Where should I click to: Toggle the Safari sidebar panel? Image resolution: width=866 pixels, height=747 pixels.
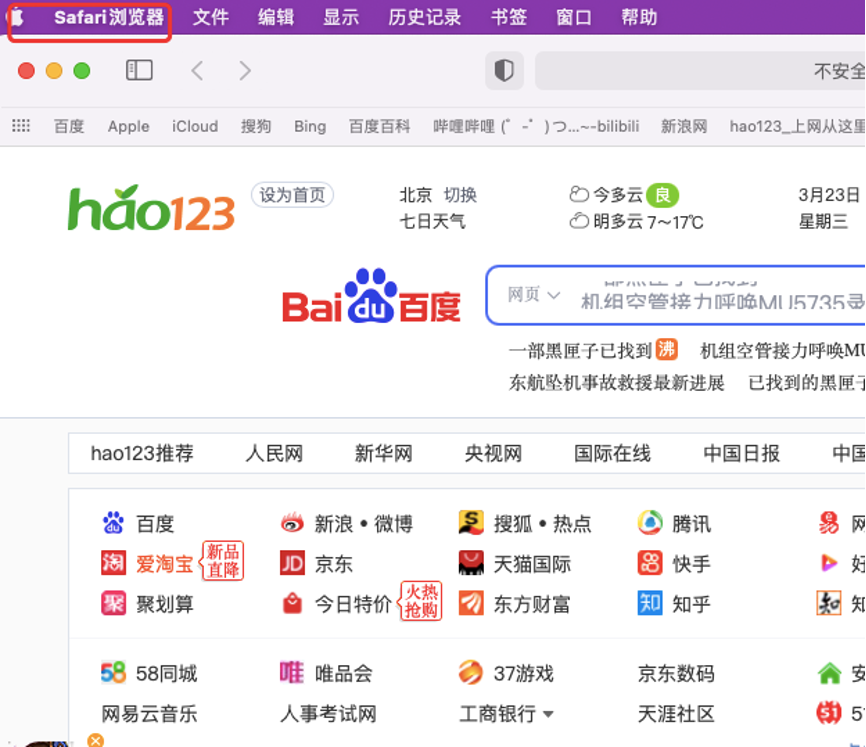tap(139, 70)
